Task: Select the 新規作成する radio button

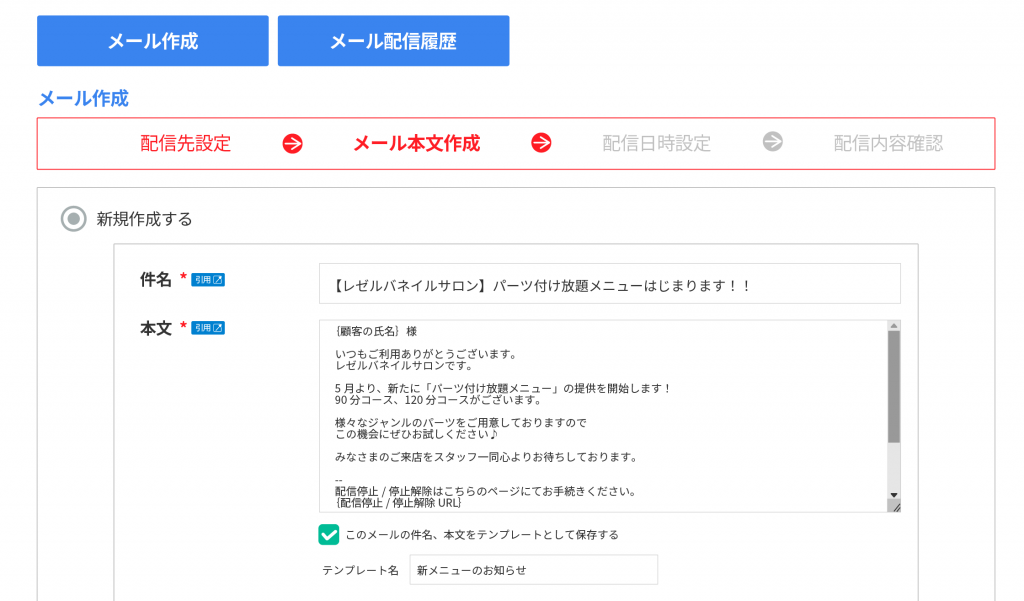Action: click(x=73, y=218)
